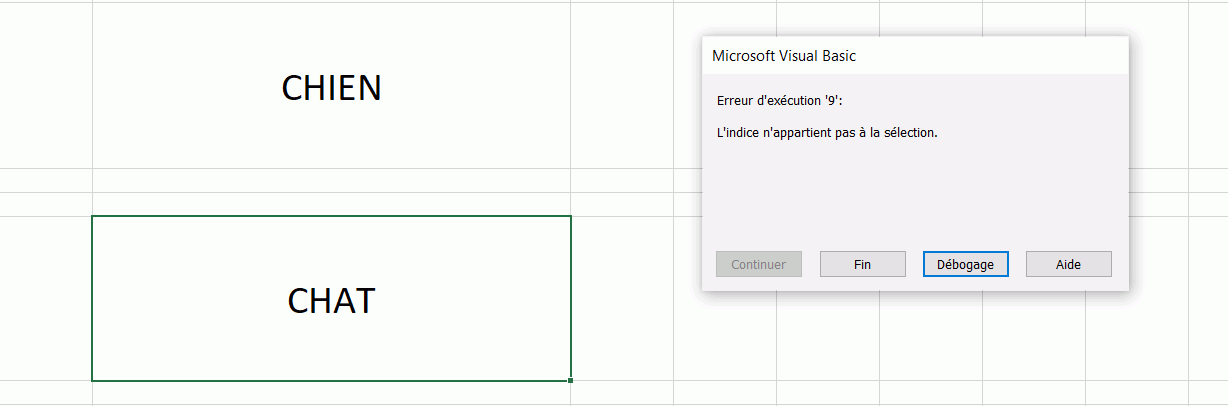Select the empty cell right of CHAT

(x=621, y=299)
